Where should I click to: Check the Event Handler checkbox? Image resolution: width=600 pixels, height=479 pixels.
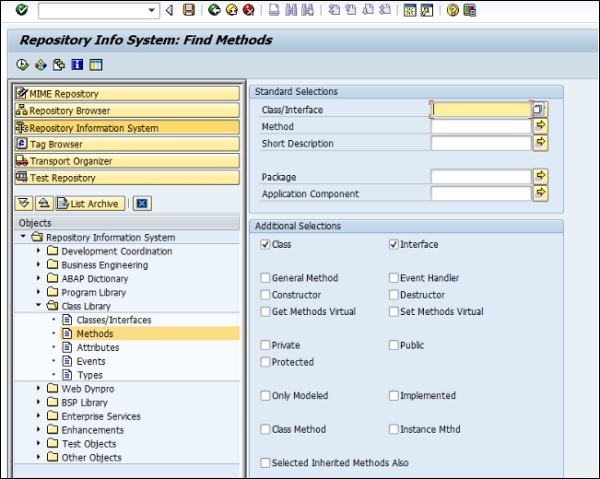[394, 278]
